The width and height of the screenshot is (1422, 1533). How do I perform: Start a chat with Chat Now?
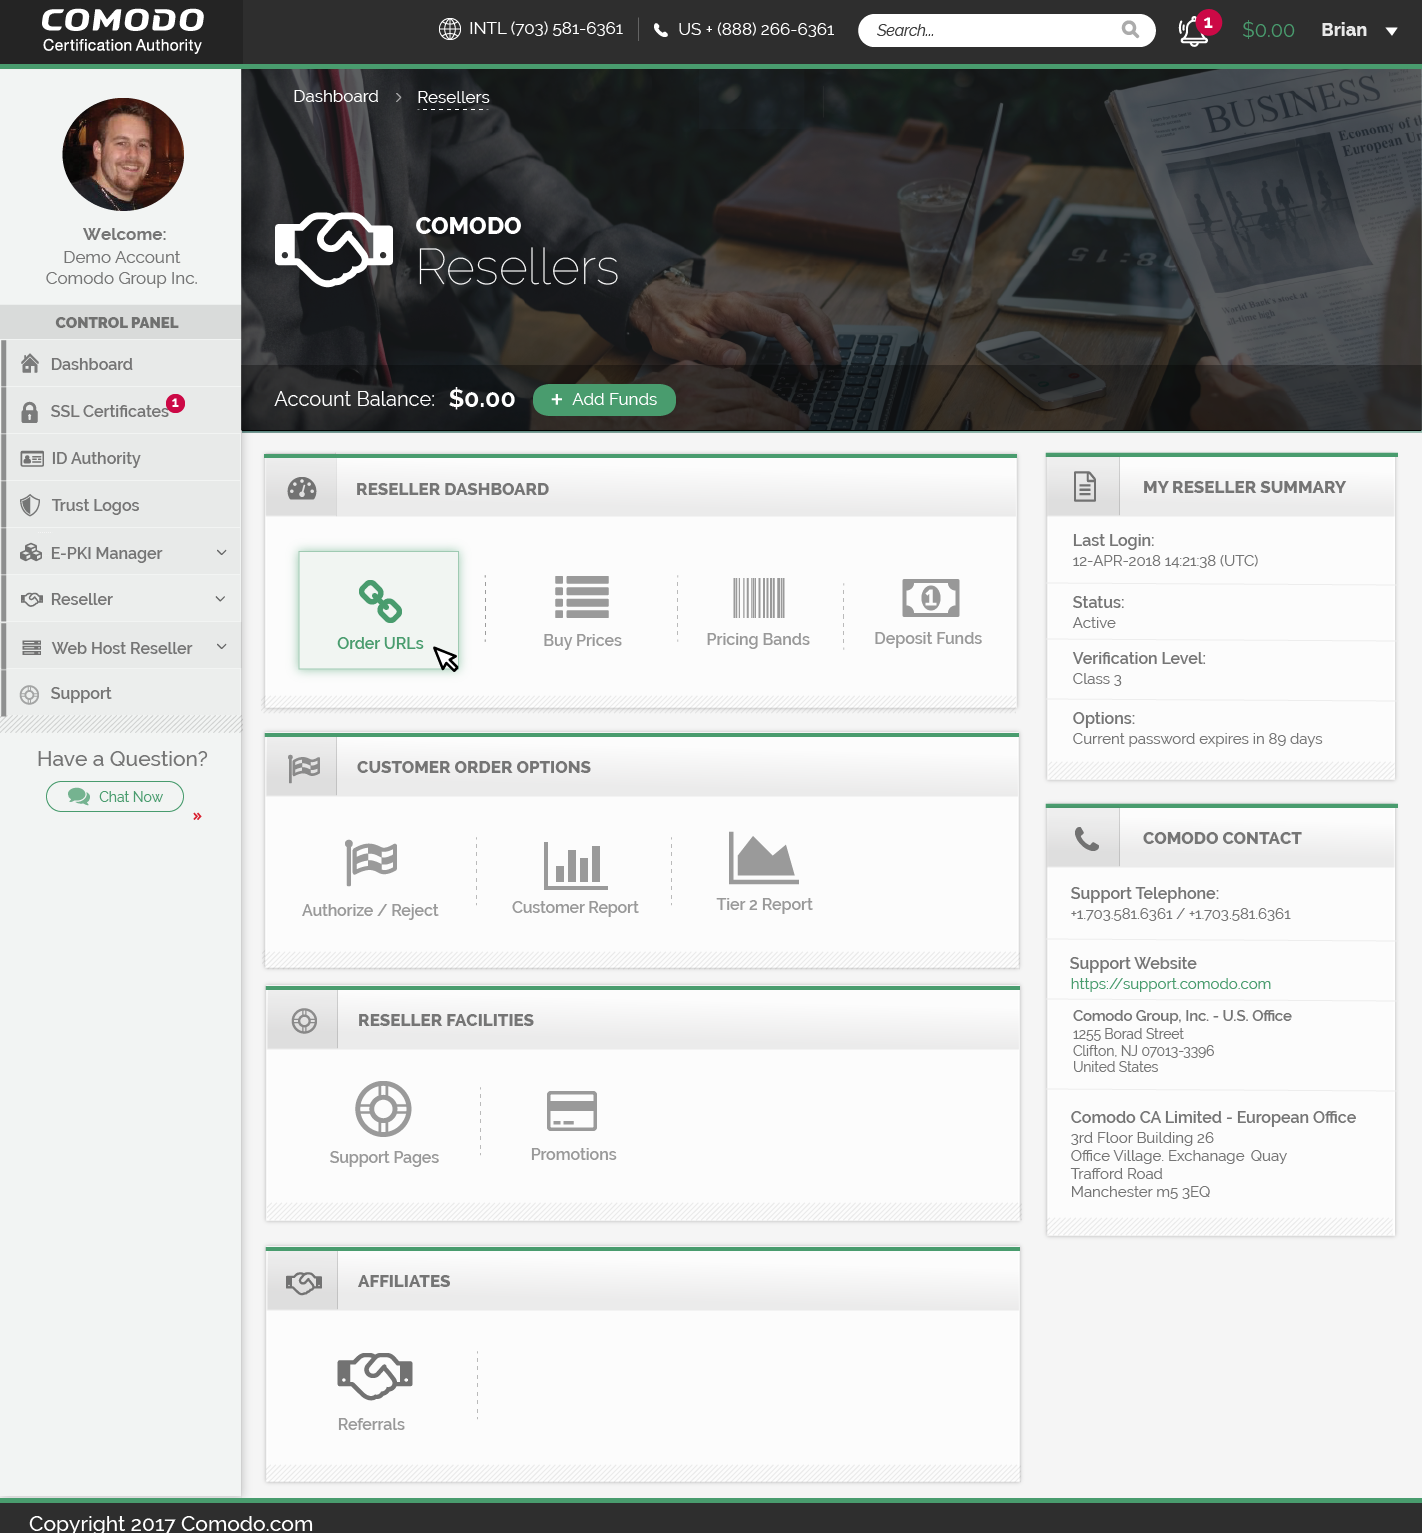click(115, 796)
